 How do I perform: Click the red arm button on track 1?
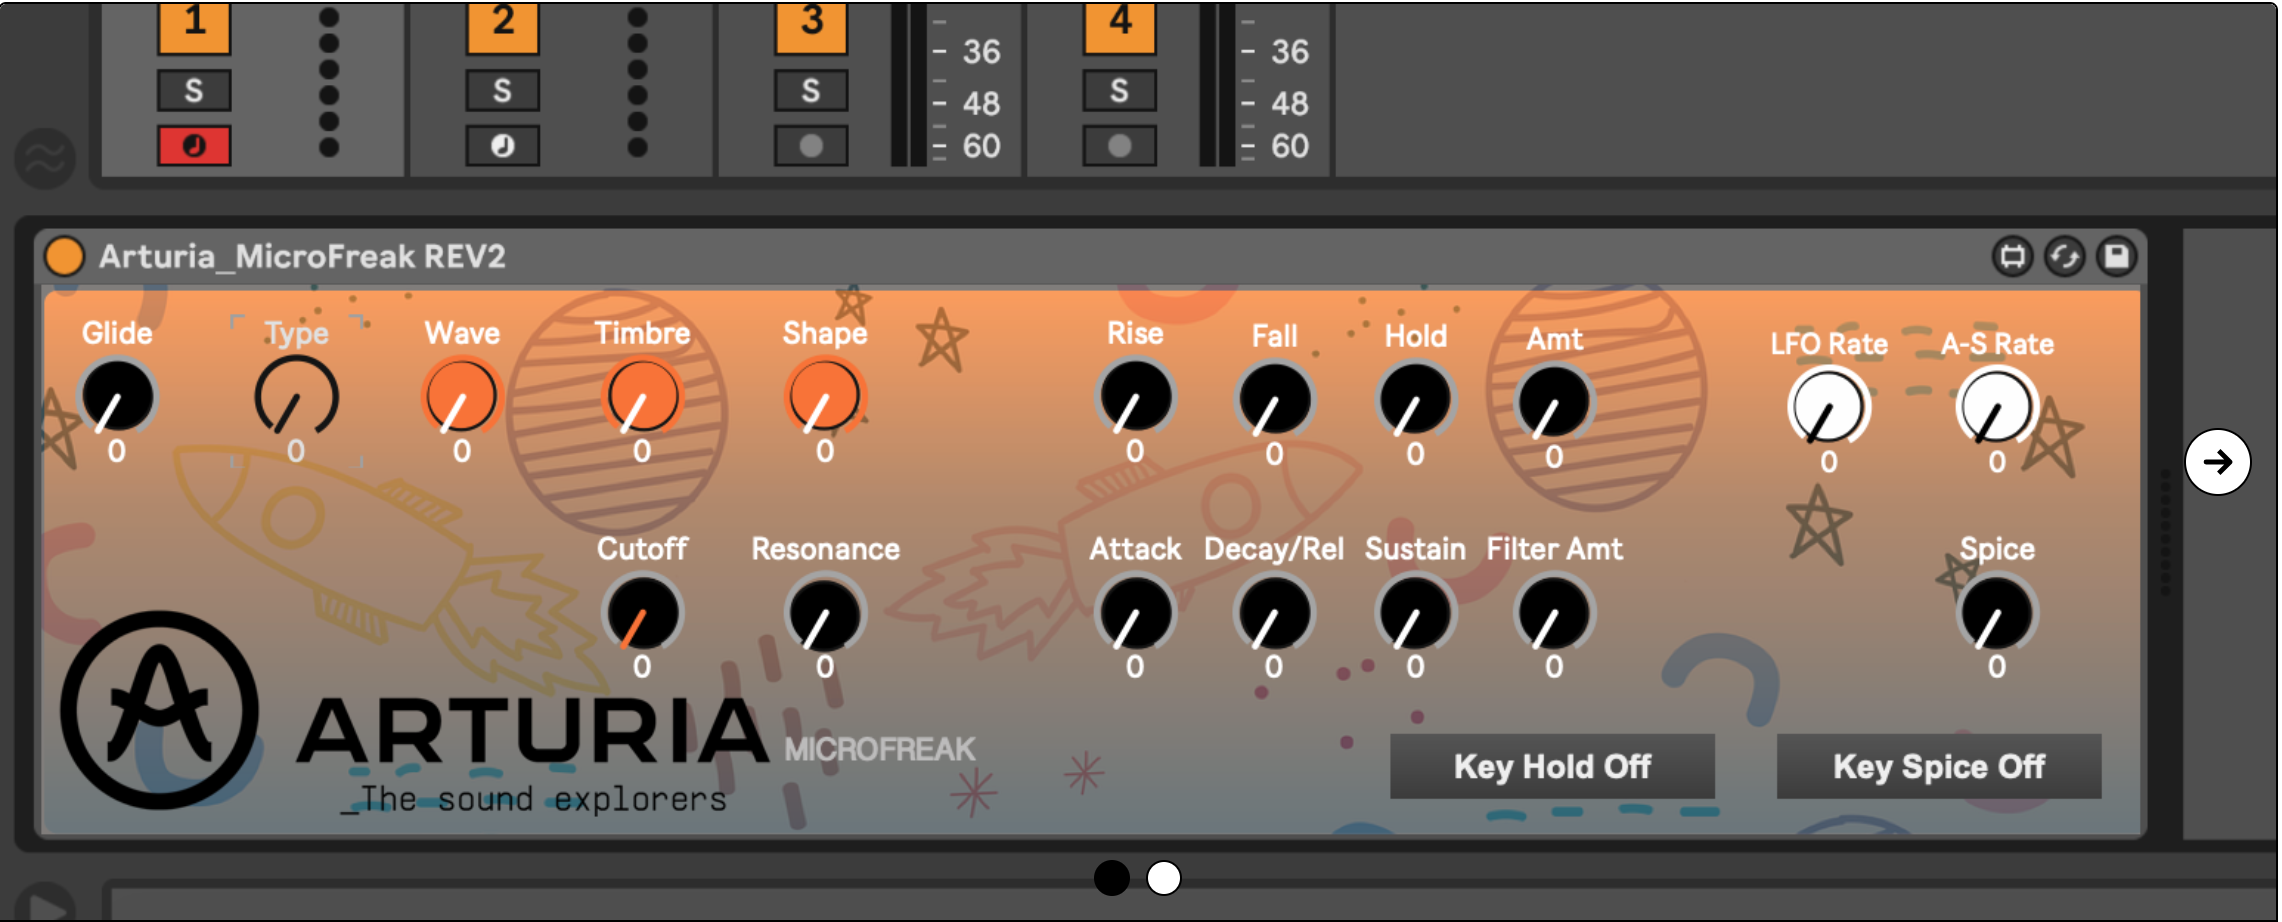pos(194,146)
